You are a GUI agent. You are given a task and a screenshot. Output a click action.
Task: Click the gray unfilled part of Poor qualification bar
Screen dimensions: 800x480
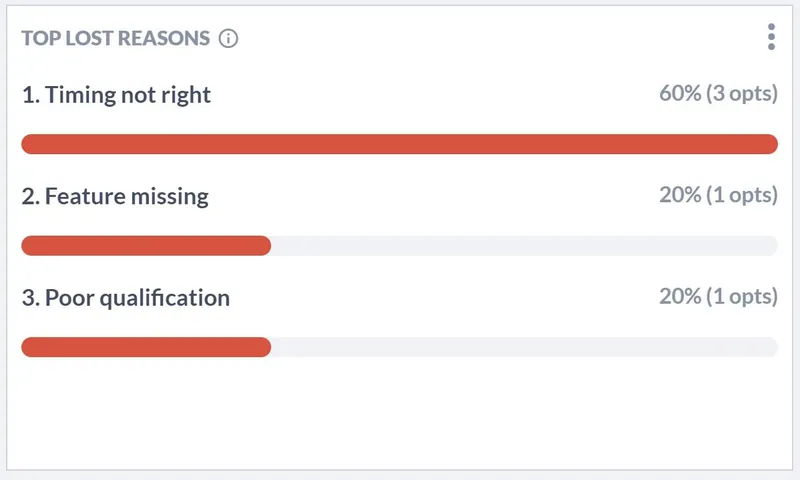tap(524, 347)
